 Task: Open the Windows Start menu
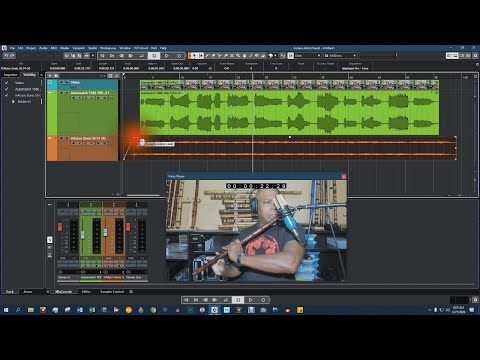click(x=6, y=310)
